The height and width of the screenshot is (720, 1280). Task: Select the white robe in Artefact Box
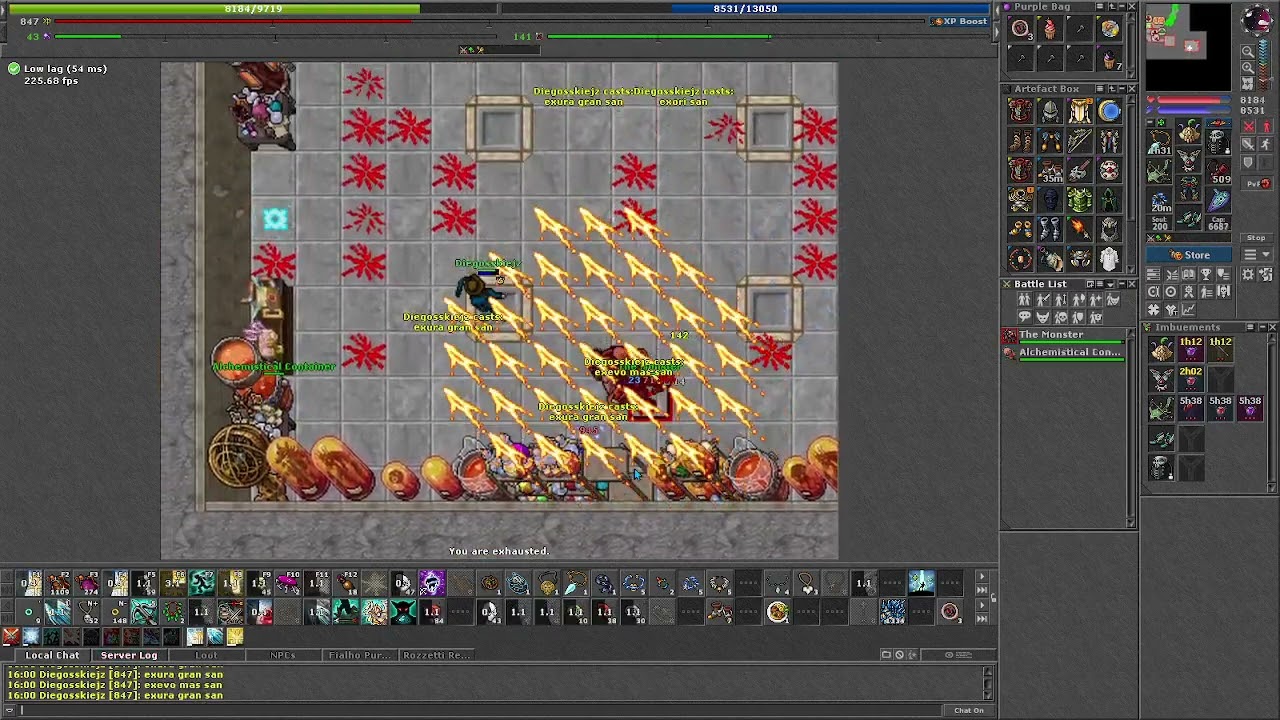pos(1110,259)
